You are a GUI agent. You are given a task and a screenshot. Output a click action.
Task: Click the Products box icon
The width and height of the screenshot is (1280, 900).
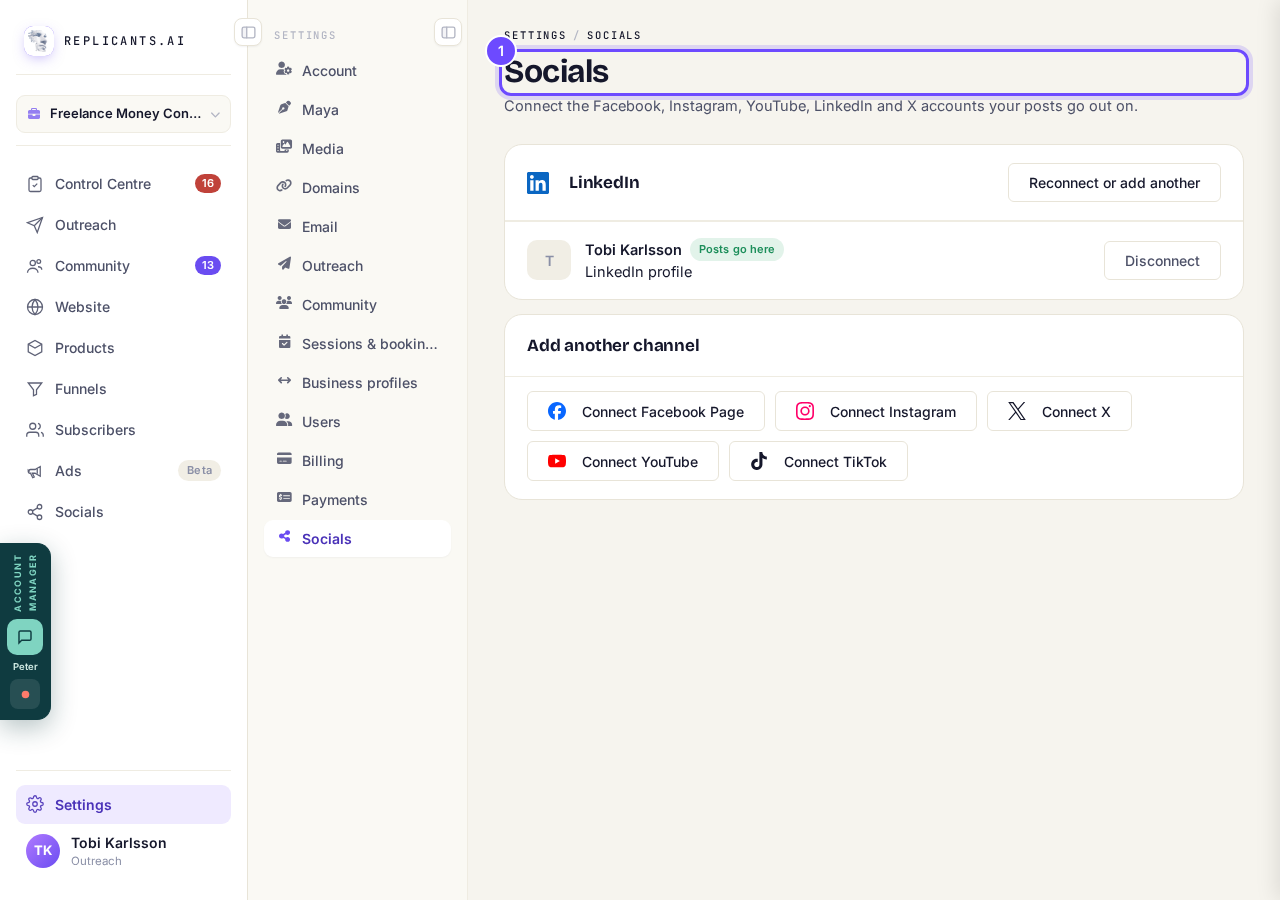[x=35, y=348]
